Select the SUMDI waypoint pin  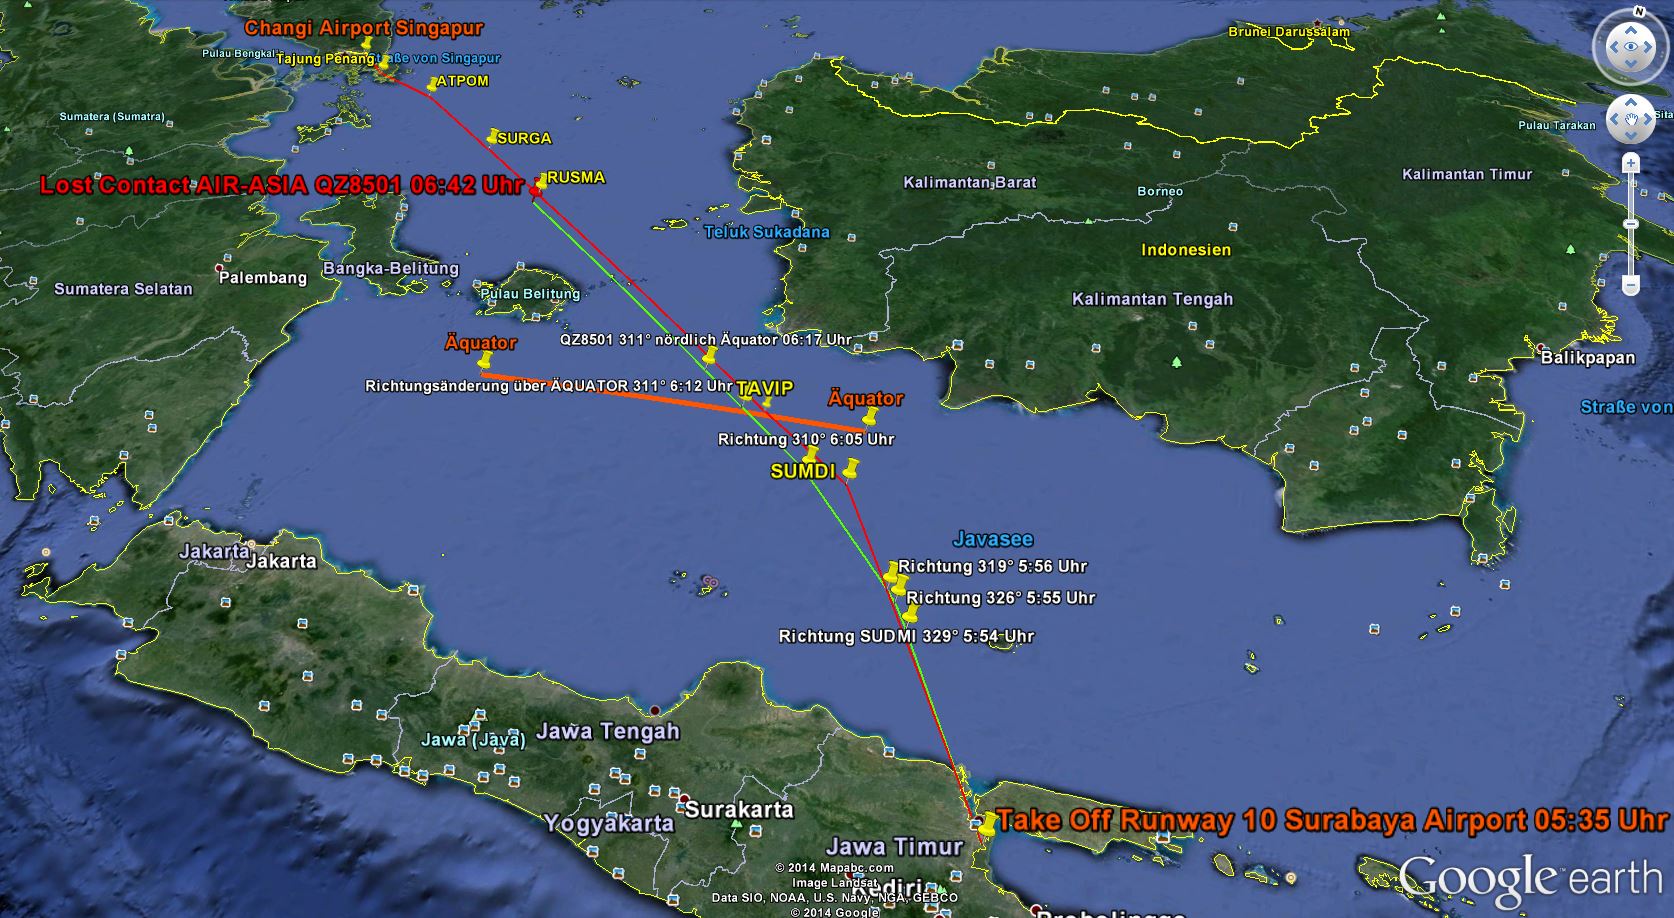click(x=850, y=468)
